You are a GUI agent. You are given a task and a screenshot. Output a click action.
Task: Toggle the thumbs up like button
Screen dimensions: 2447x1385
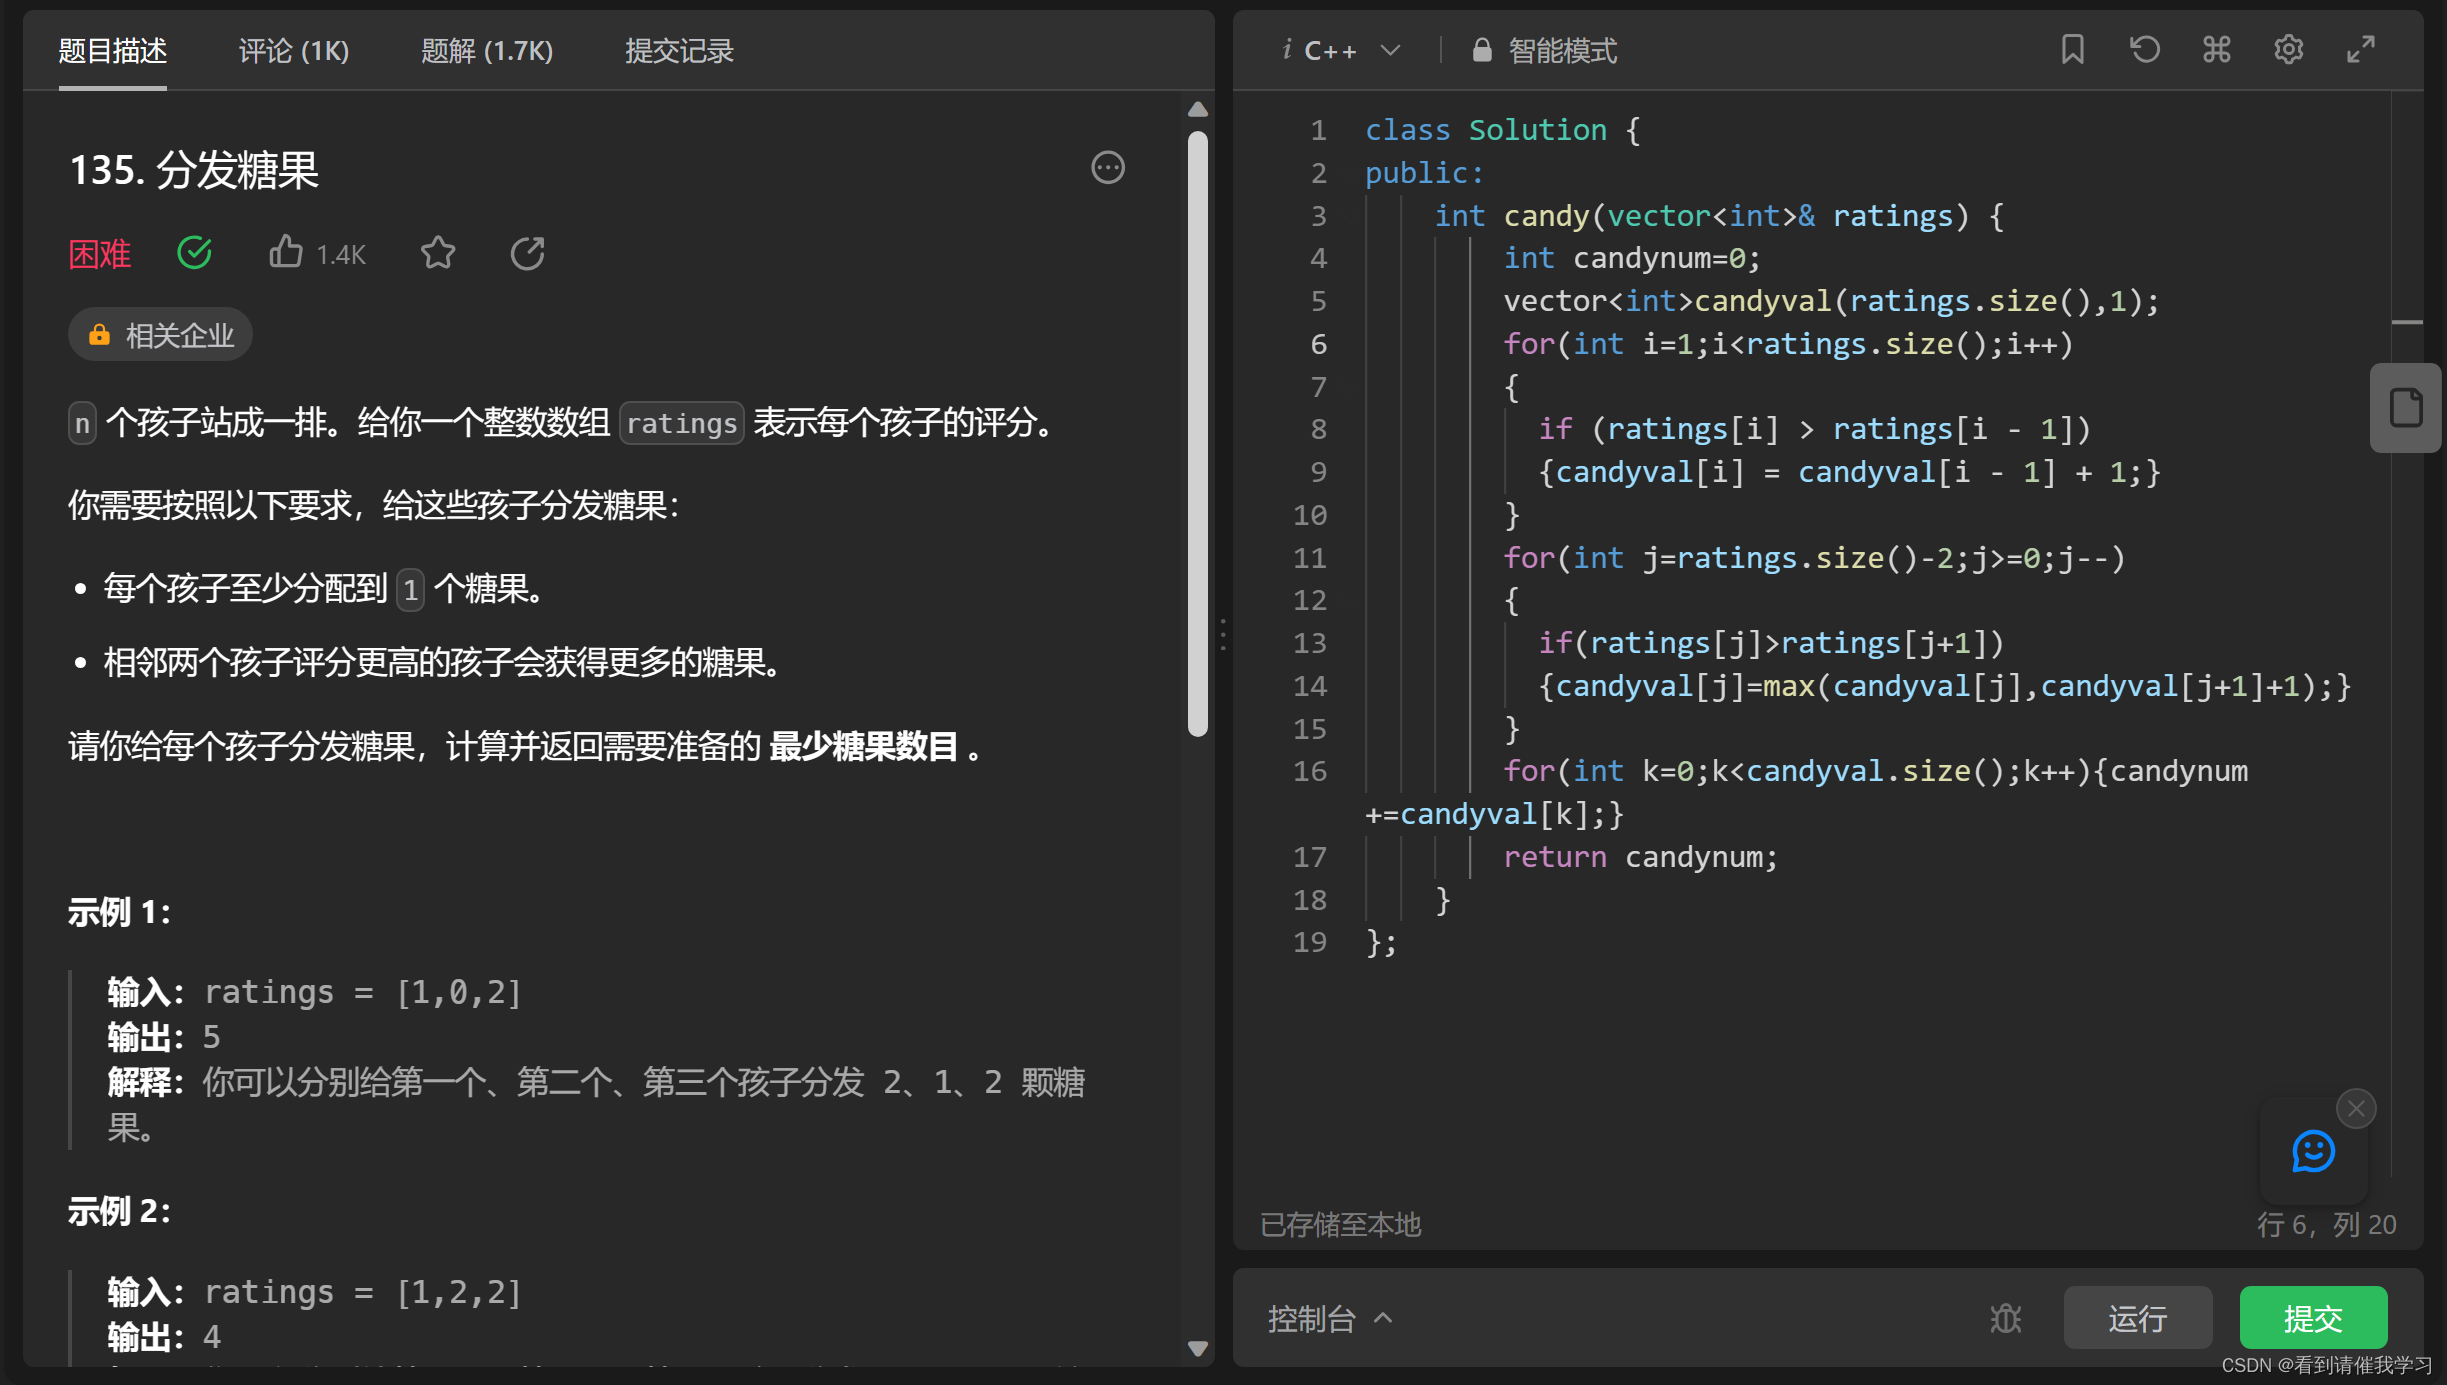click(286, 253)
